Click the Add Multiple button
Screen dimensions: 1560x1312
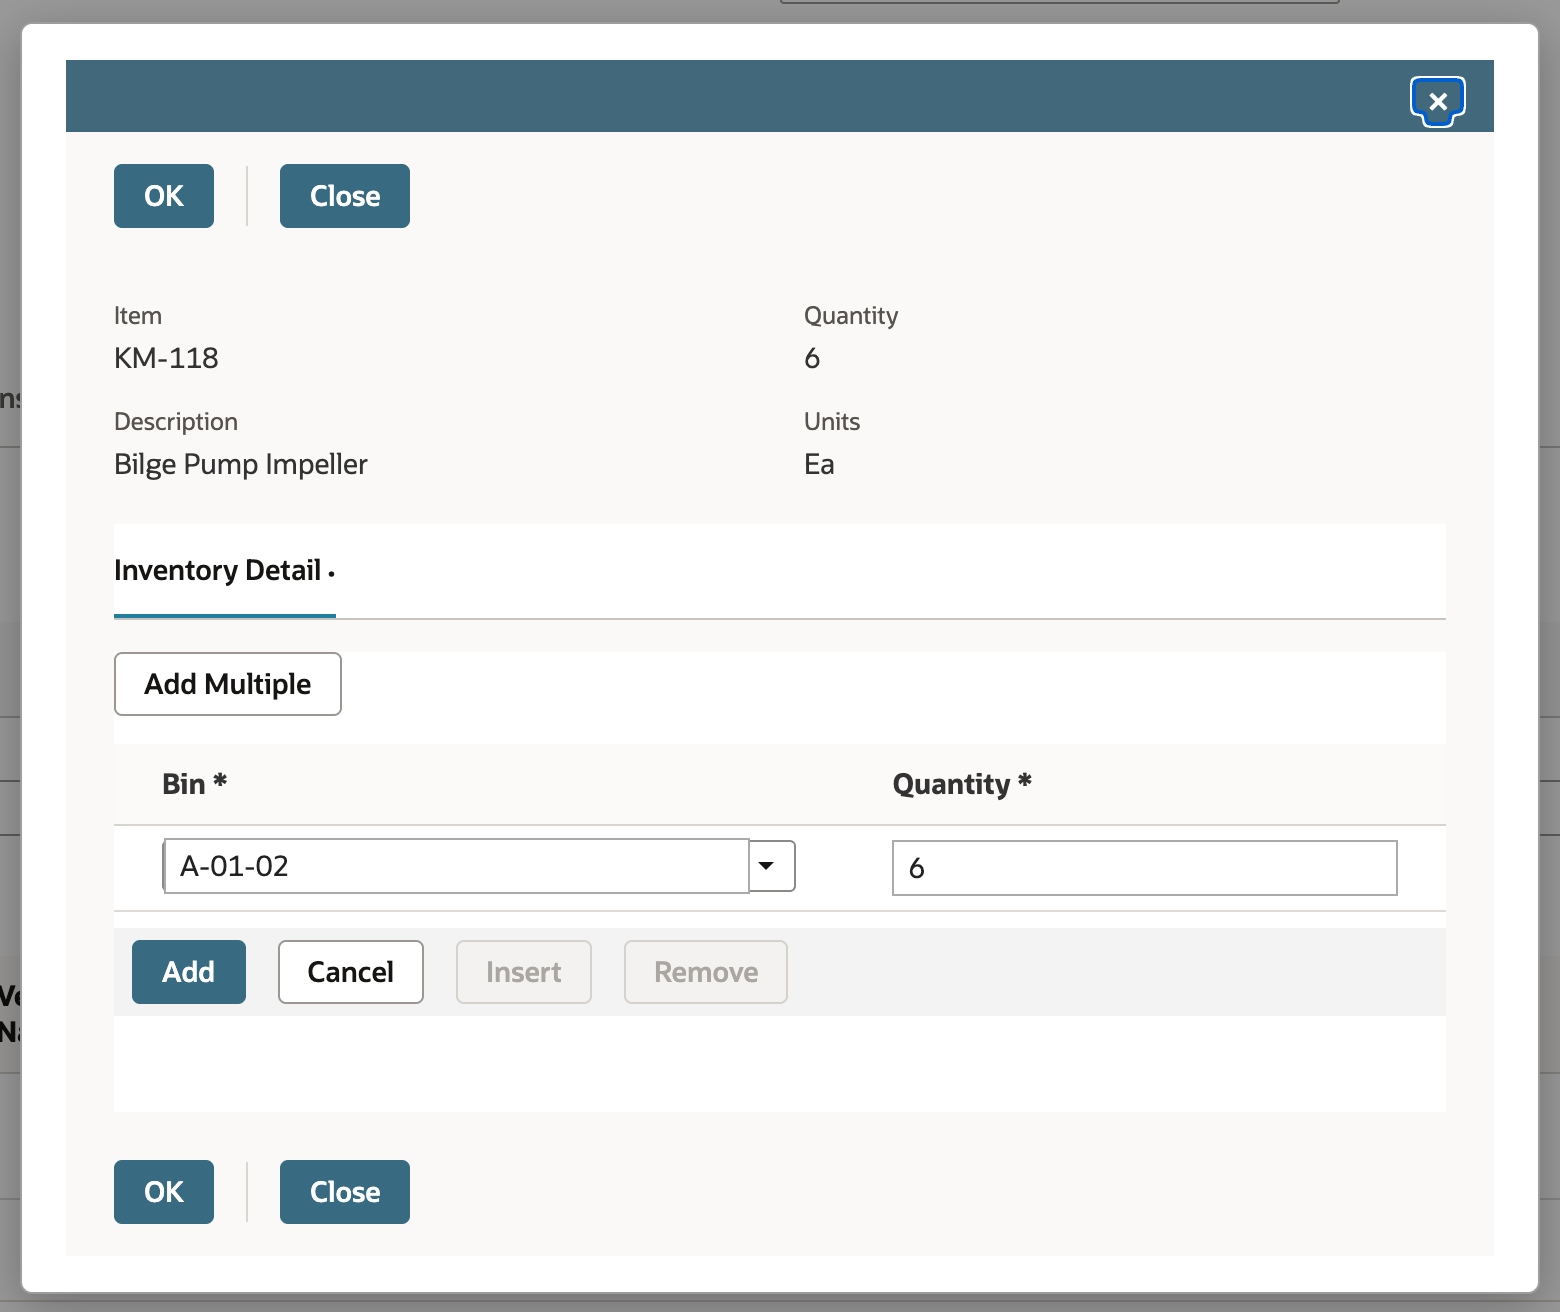pos(228,684)
